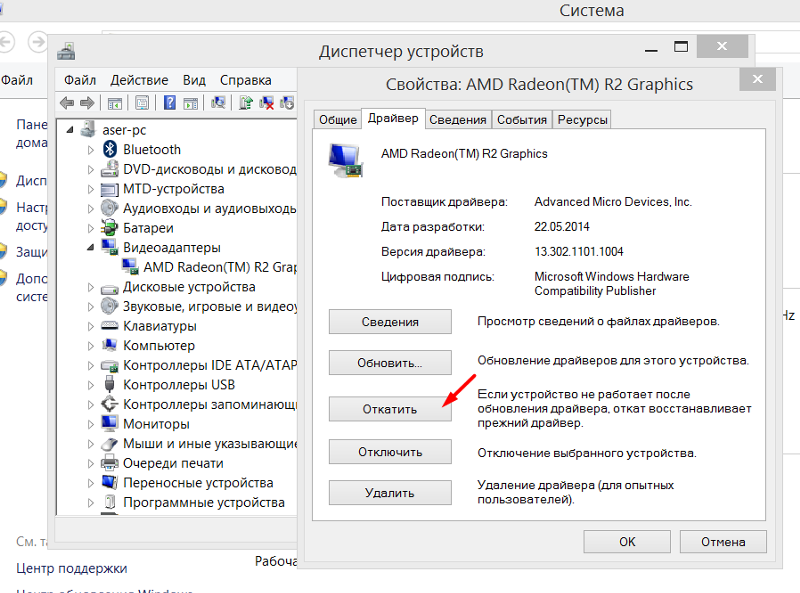The width and height of the screenshot is (800, 593).
Task: Select the Мониторы monitor icon
Action: (x=110, y=424)
